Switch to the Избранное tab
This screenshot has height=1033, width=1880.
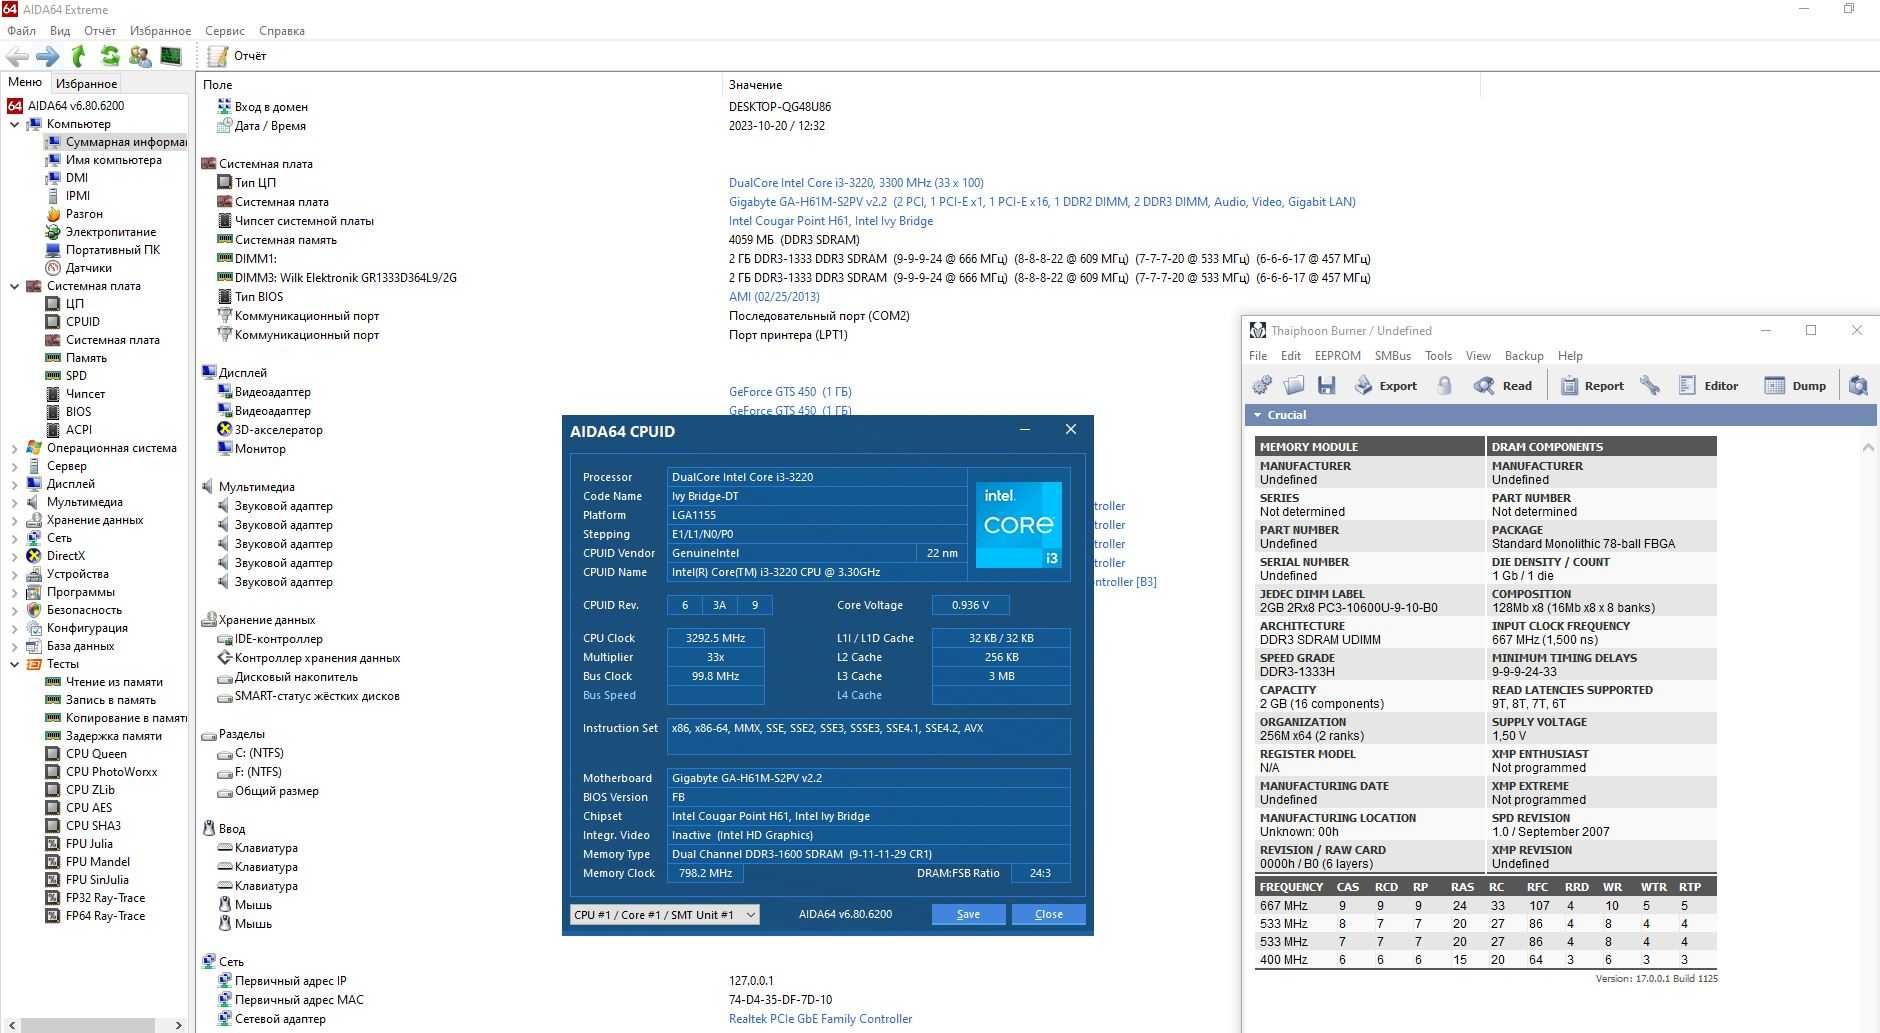(86, 84)
